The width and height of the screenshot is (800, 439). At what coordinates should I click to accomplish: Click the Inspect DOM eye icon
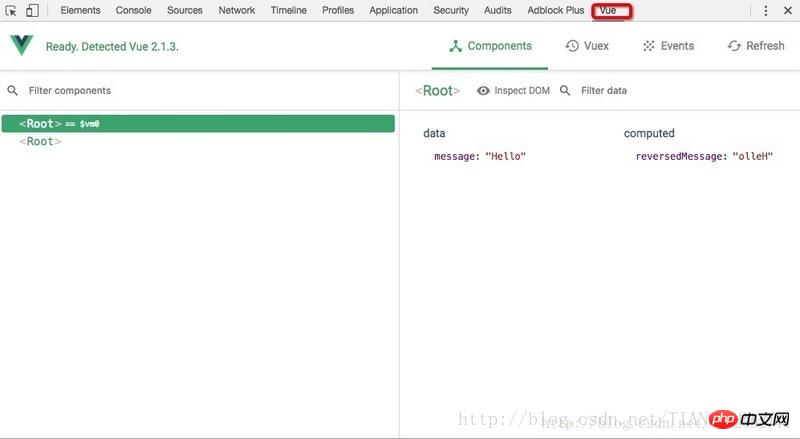483,90
